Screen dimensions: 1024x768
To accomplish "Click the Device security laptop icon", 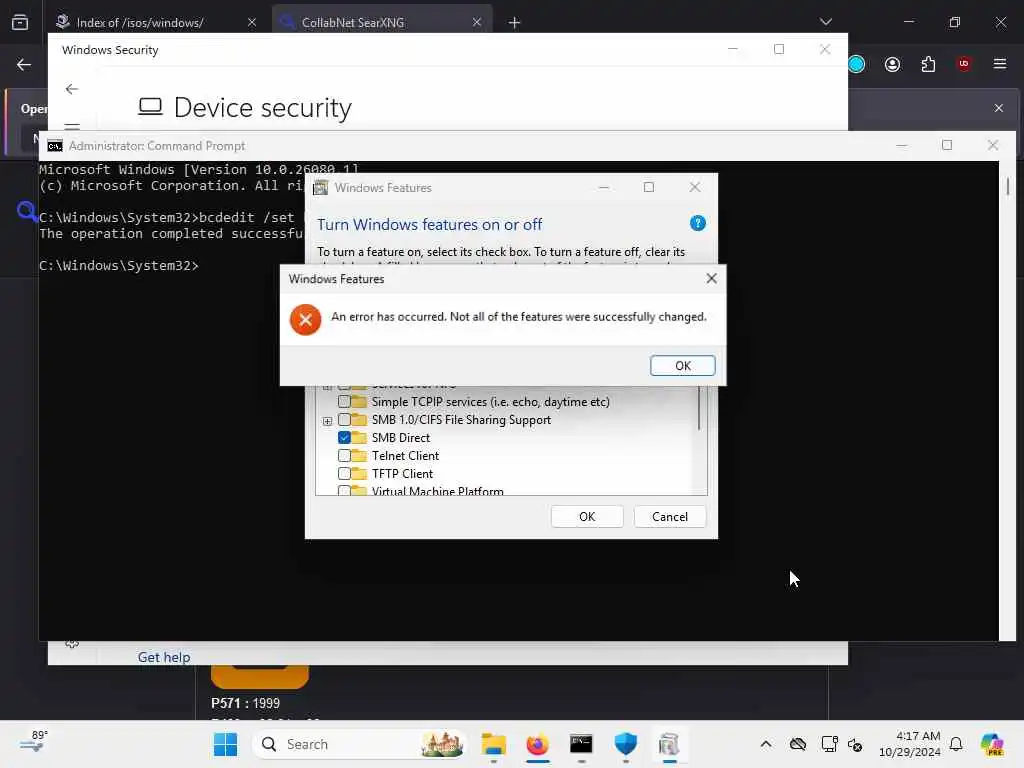I will [150, 106].
